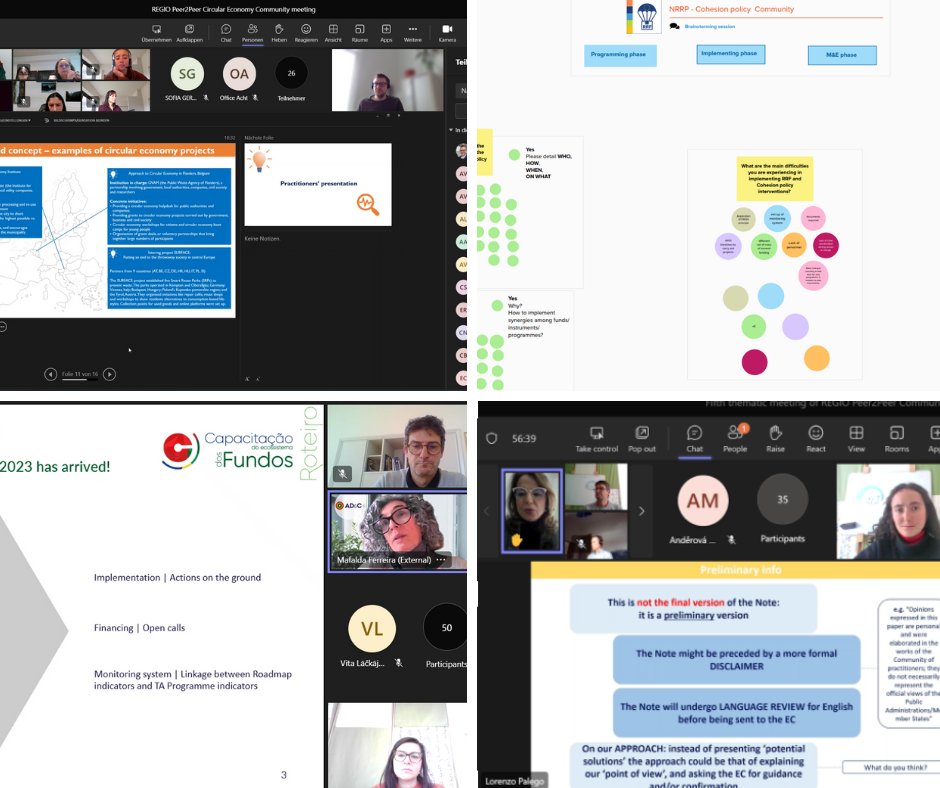Select the plain magenta circle on whiteboard
The image size is (940, 788).
click(x=754, y=362)
